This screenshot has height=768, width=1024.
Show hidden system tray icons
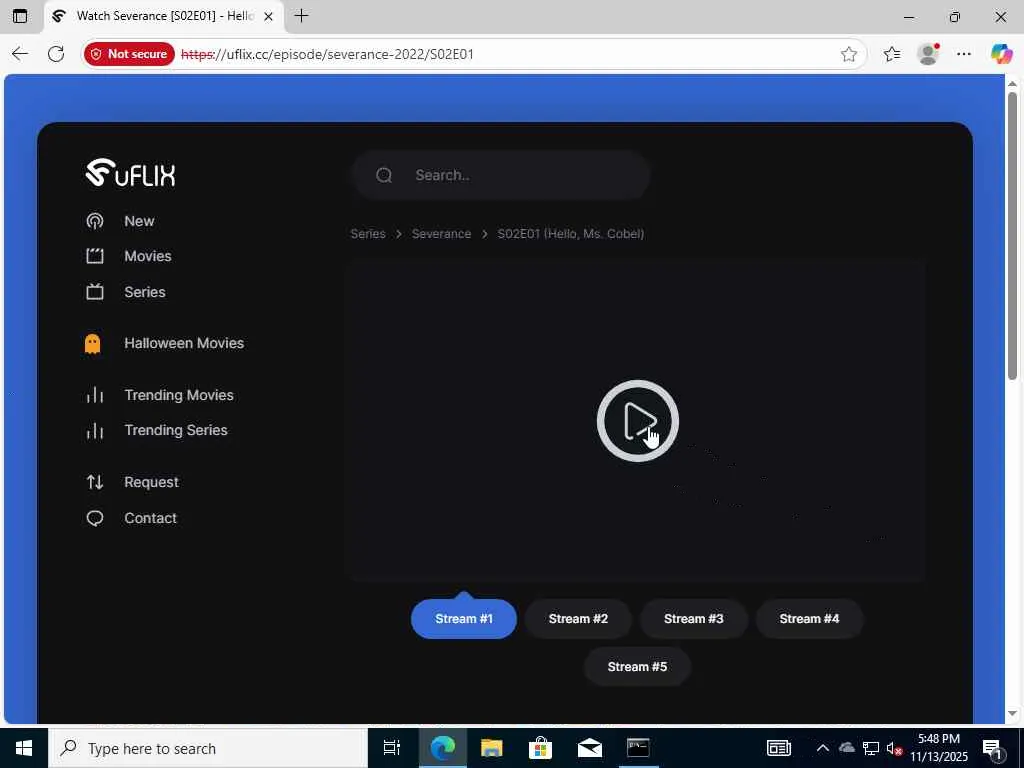point(822,748)
